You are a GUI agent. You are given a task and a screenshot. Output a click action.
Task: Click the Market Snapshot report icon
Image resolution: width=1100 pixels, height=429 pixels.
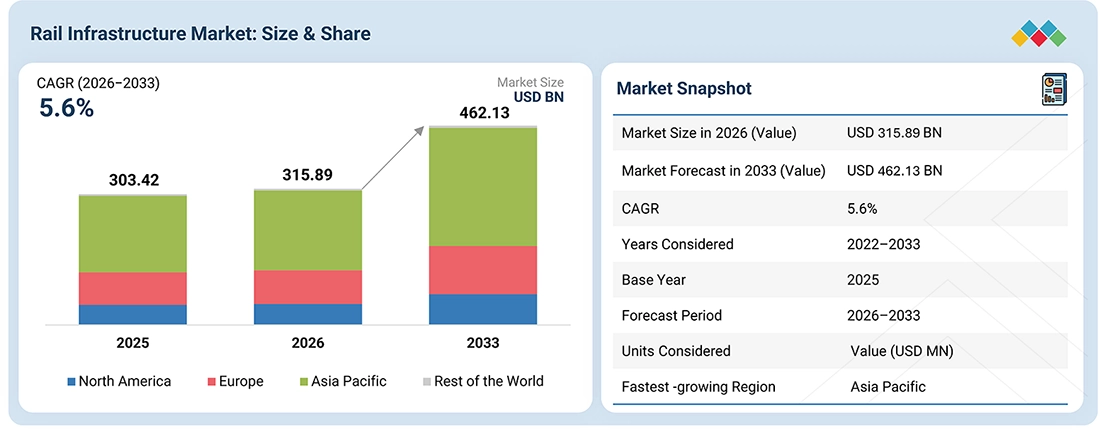[x=1054, y=90]
